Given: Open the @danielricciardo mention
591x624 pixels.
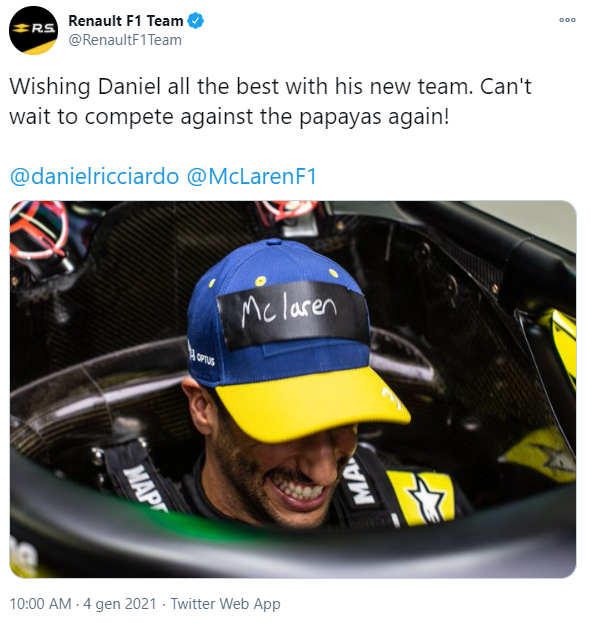Looking at the screenshot, I should pos(94,176).
